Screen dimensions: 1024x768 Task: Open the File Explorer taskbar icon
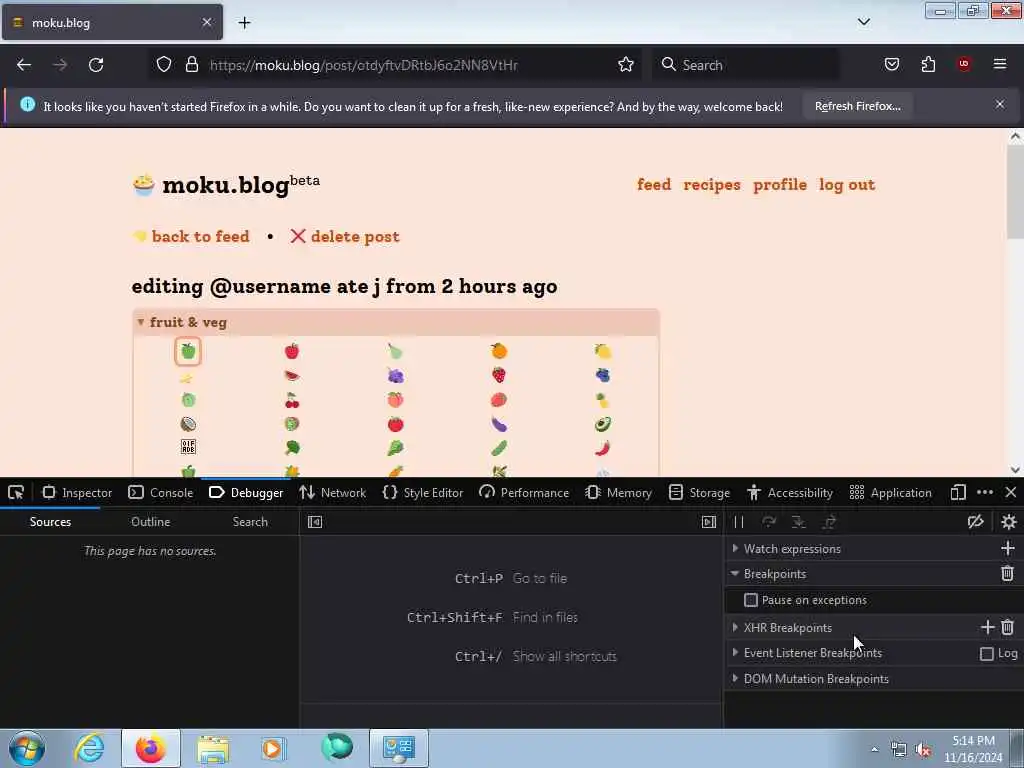pos(213,749)
